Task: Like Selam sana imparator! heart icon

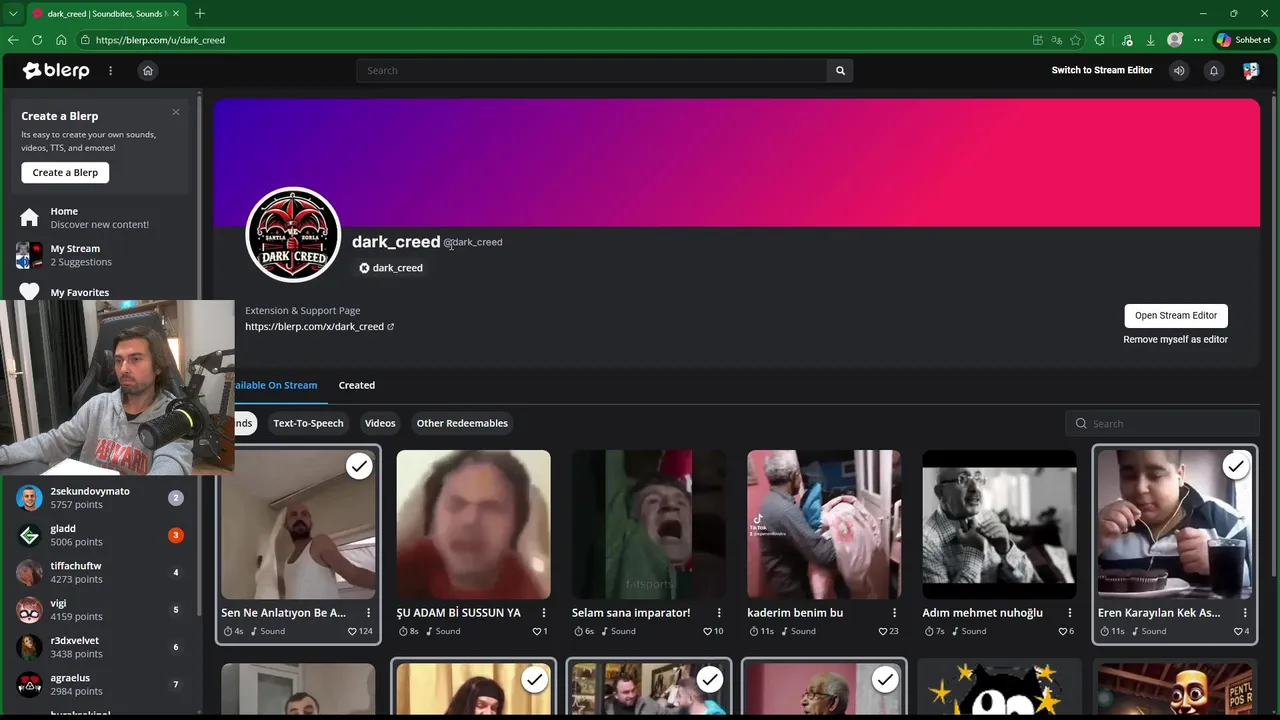Action: coord(707,632)
